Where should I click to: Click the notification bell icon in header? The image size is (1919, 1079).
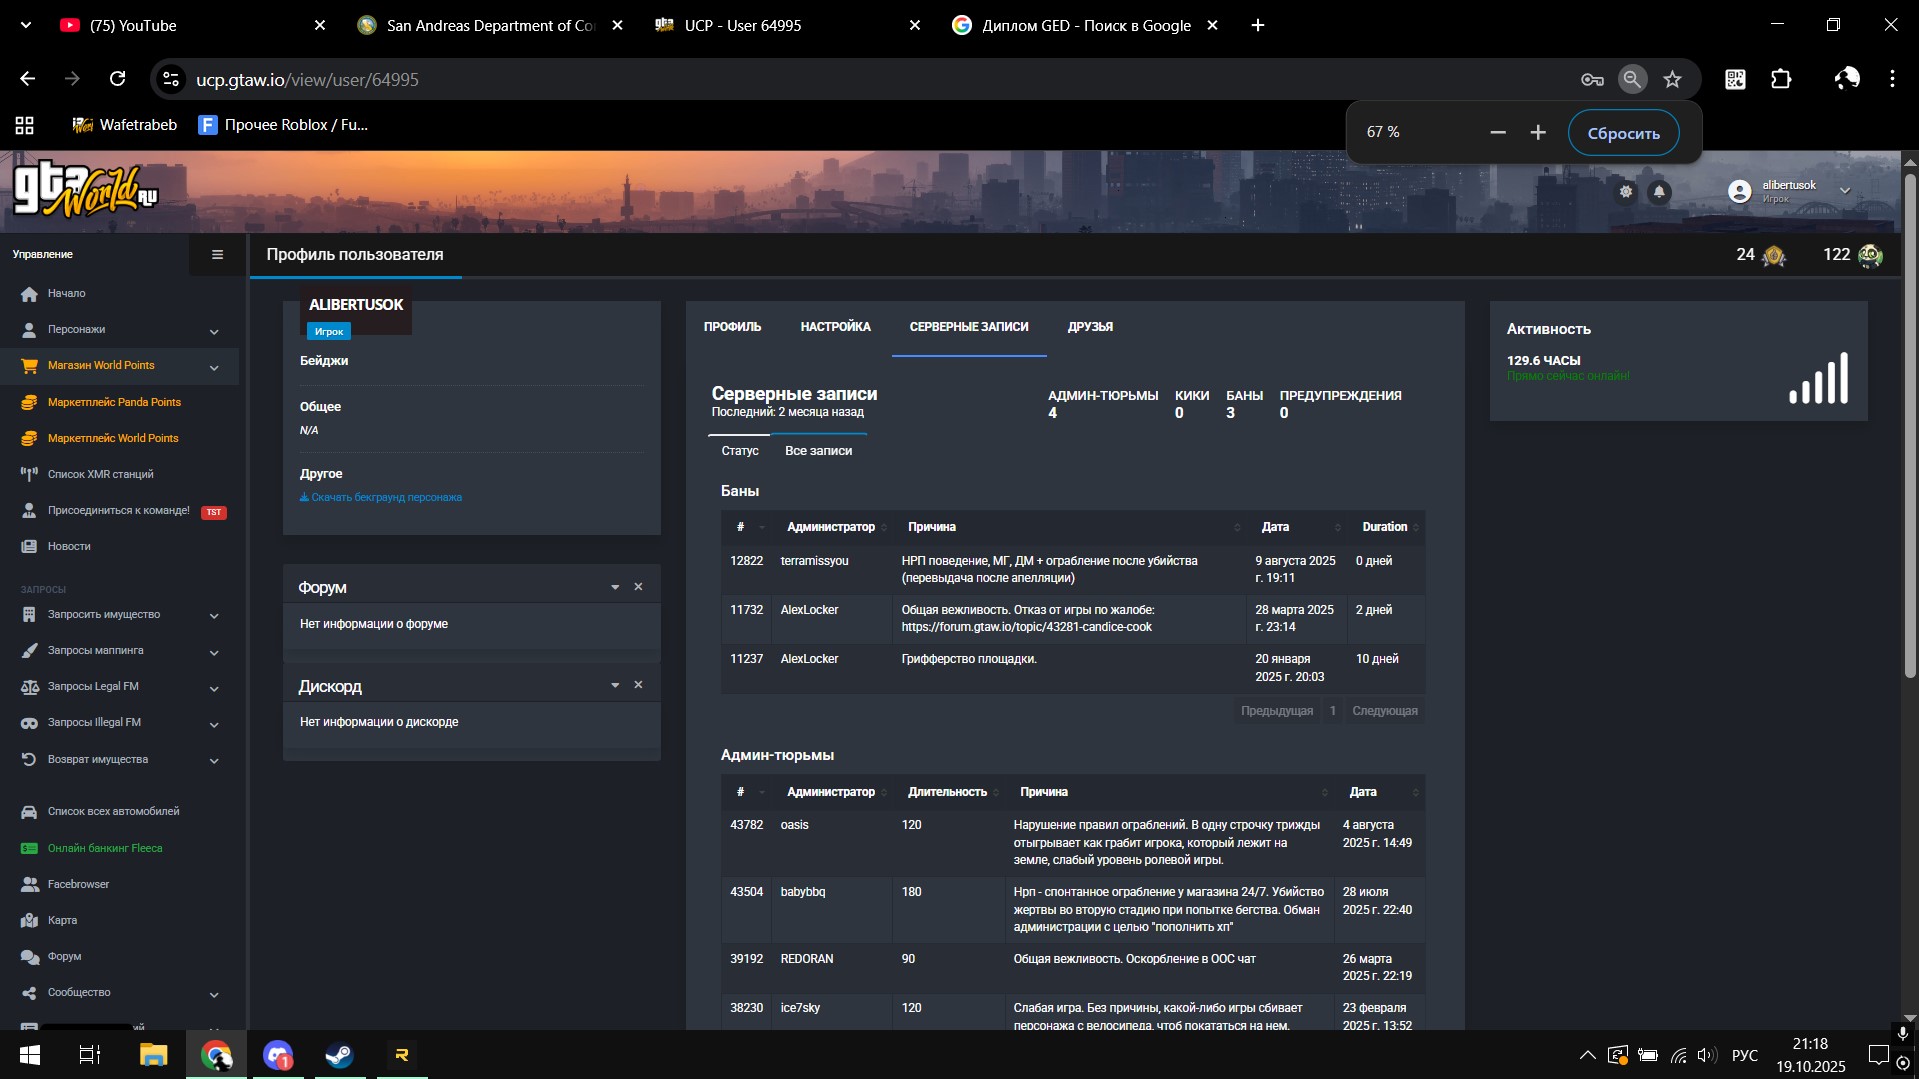tap(1659, 192)
